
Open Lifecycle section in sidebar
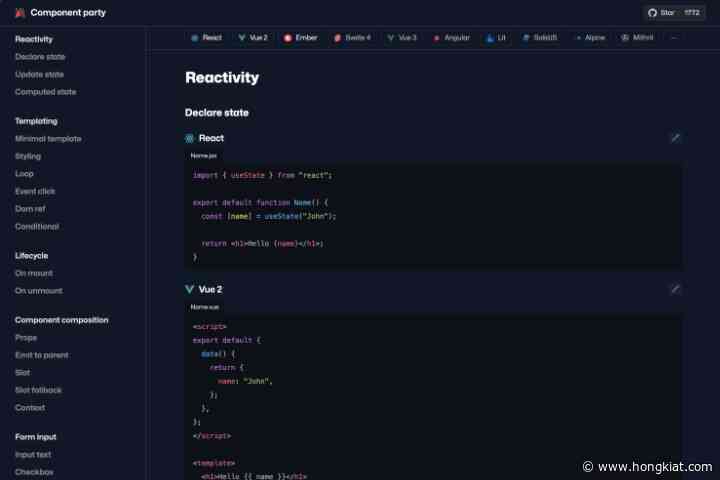32,256
